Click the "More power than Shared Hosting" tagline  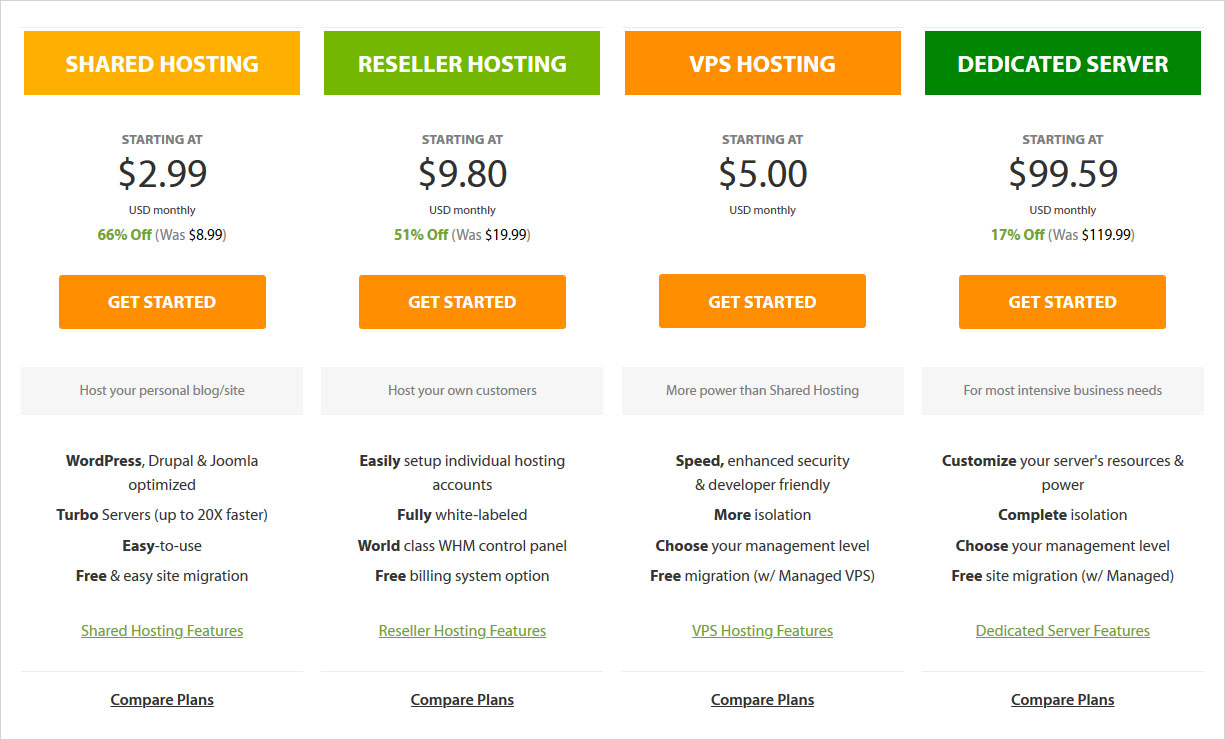pyautogui.click(x=762, y=390)
